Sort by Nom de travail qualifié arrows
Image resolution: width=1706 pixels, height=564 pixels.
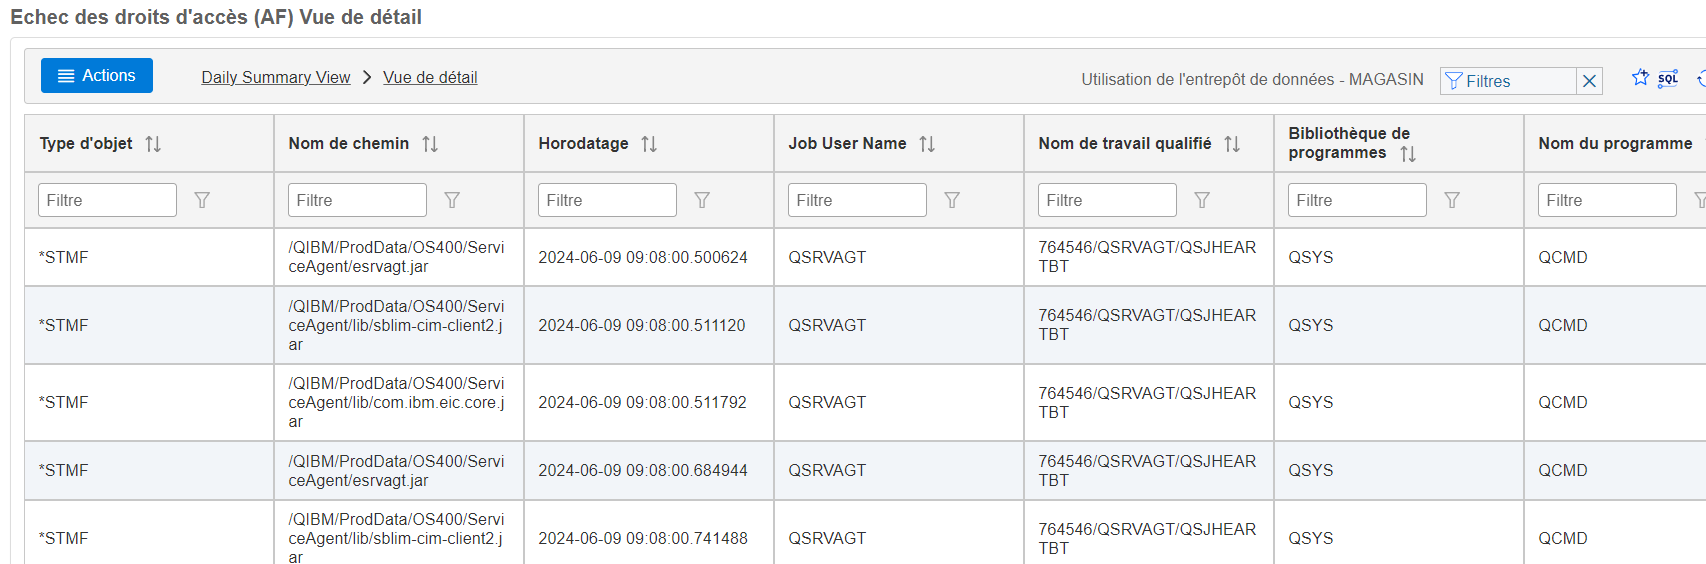(x=1232, y=144)
